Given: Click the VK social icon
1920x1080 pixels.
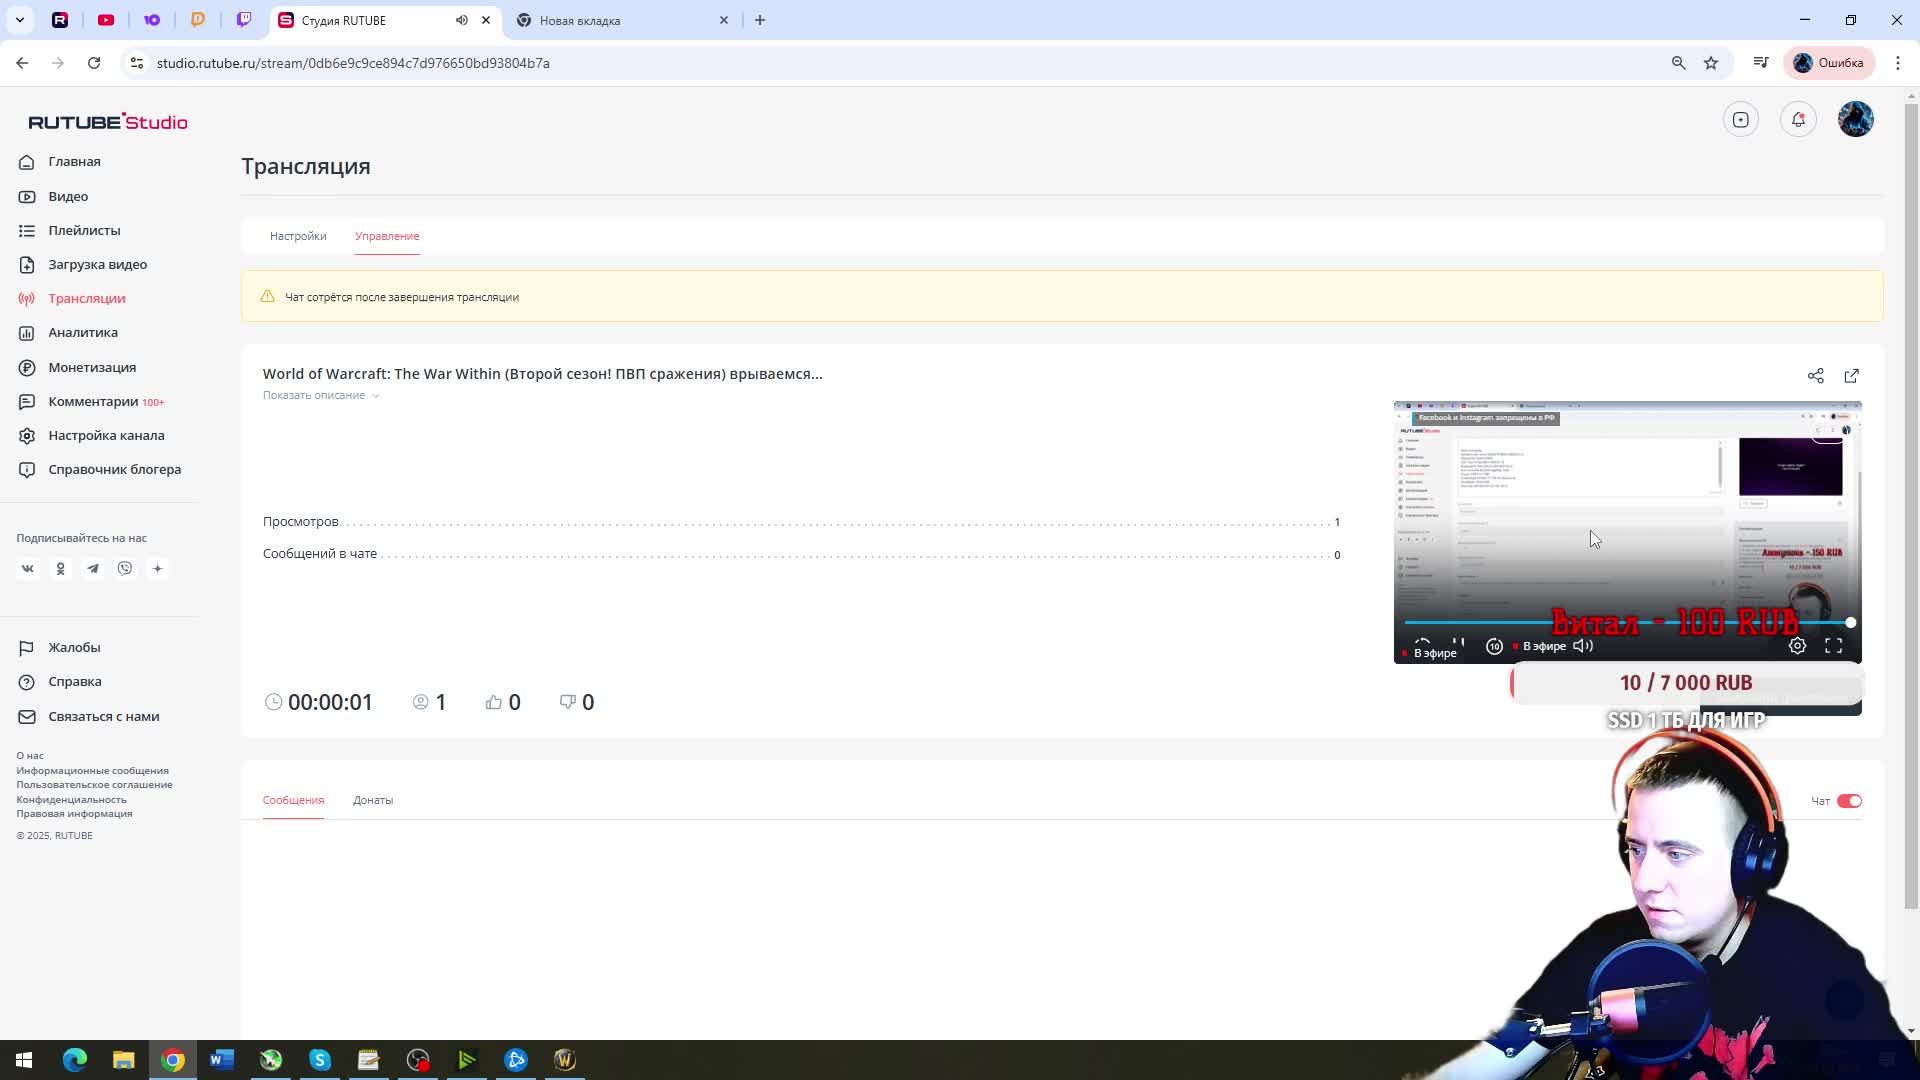Looking at the screenshot, I should pos(28,568).
